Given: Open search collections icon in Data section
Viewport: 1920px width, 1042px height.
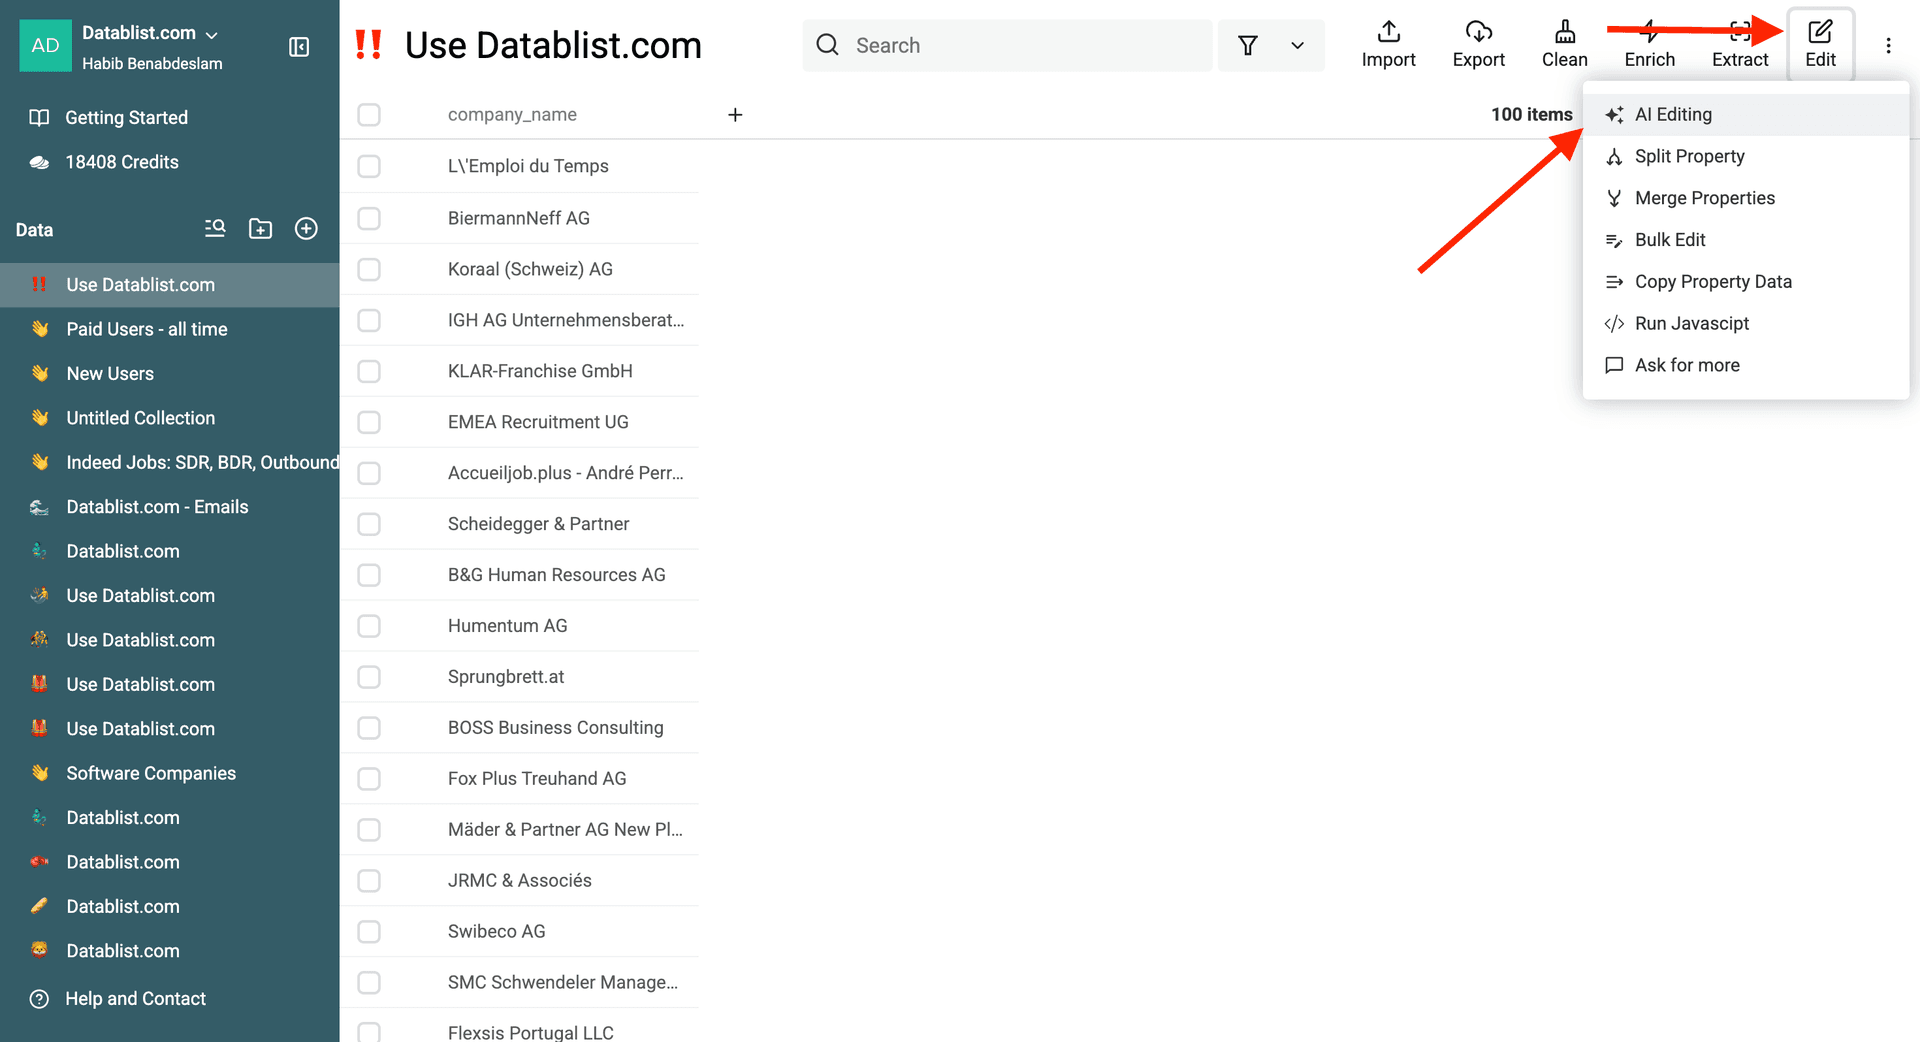Looking at the screenshot, I should click(x=215, y=229).
